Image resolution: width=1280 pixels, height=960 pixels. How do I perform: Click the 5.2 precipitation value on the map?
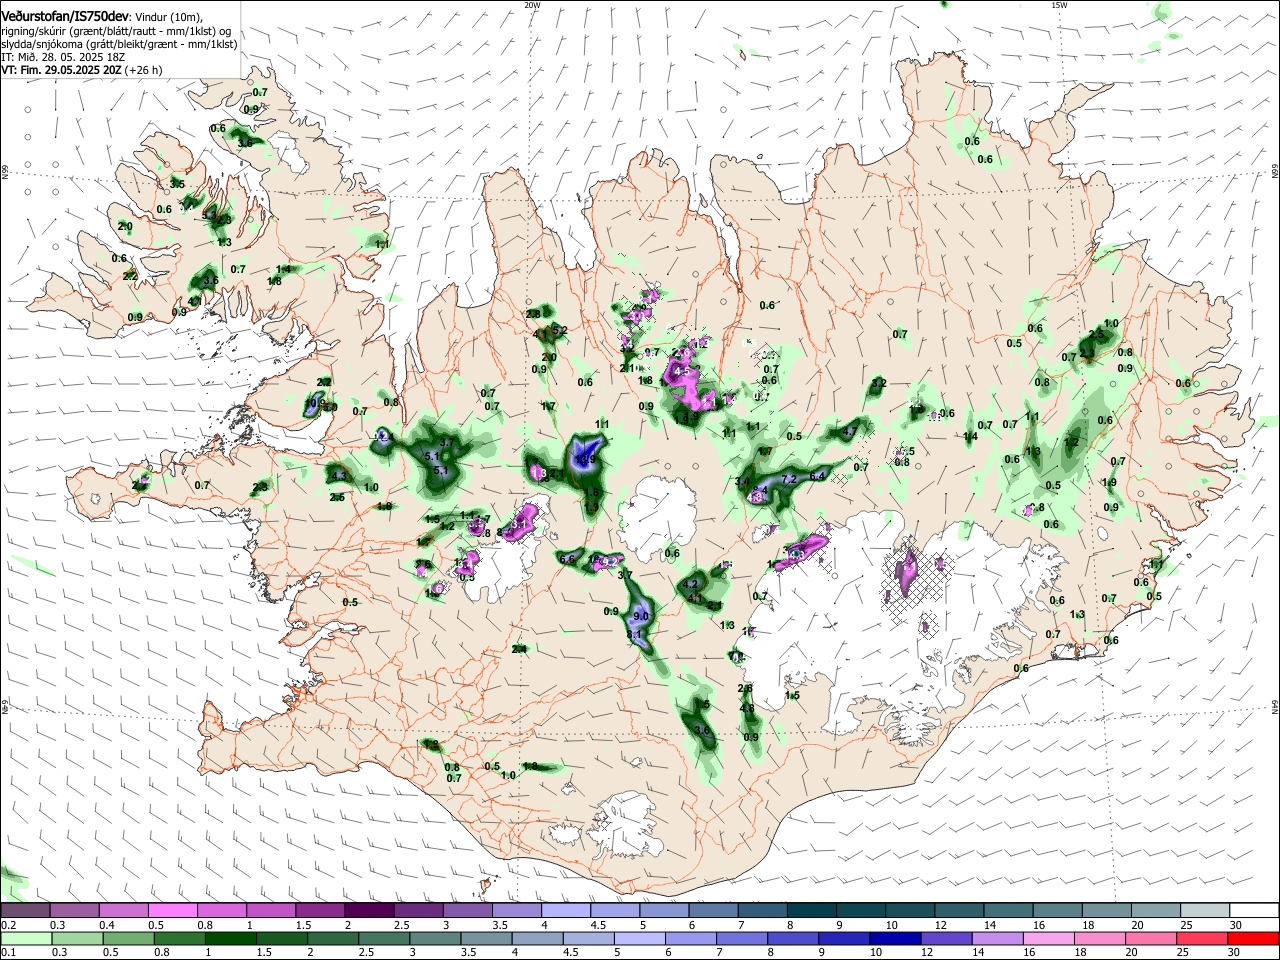click(560, 331)
